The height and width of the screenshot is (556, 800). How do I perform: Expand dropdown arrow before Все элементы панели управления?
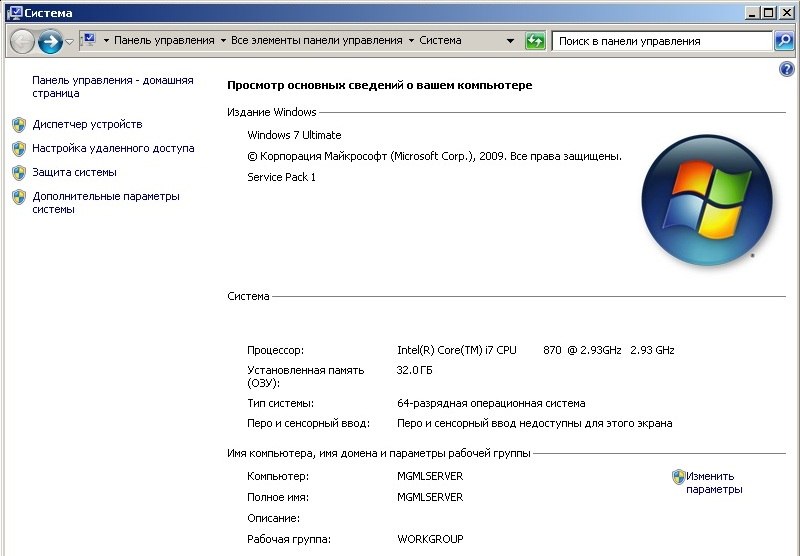click(x=223, y=41)
